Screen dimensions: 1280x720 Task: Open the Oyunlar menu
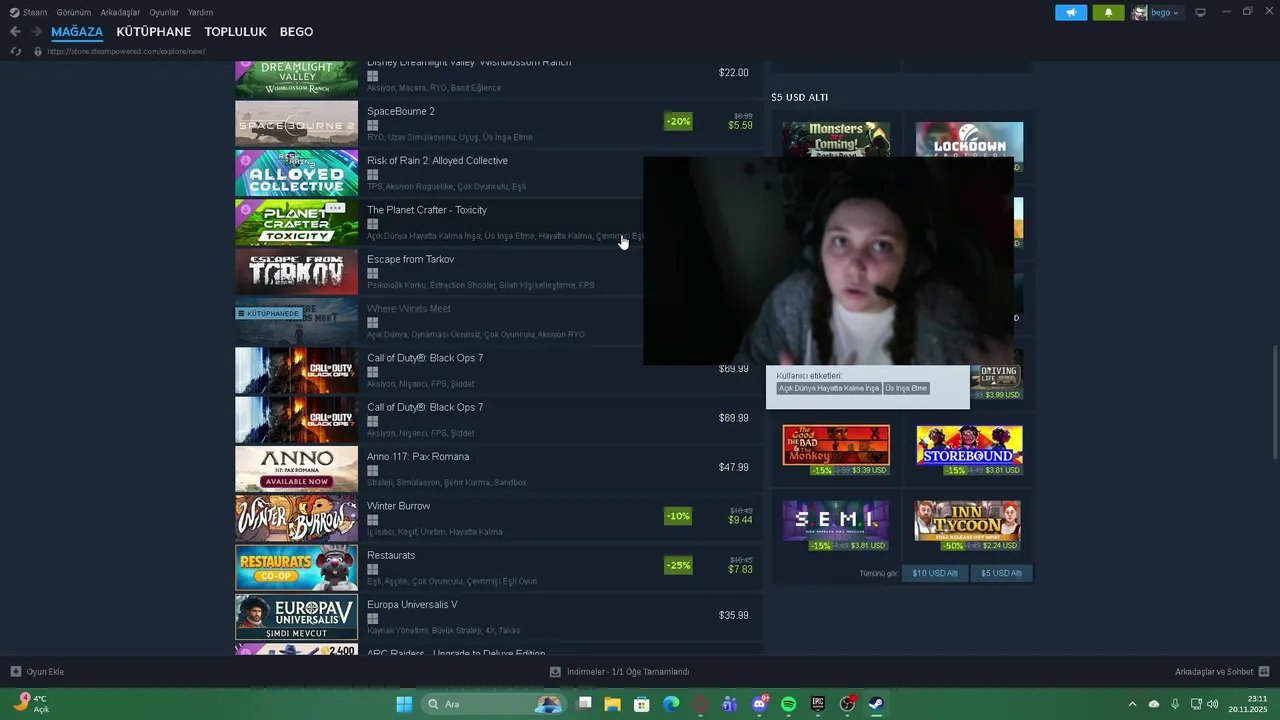click(x=164, y=13)
